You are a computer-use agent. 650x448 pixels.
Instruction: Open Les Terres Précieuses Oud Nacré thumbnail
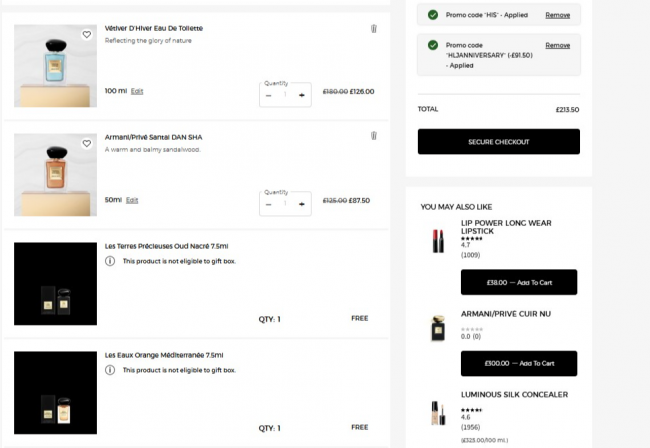click(55, 283)
